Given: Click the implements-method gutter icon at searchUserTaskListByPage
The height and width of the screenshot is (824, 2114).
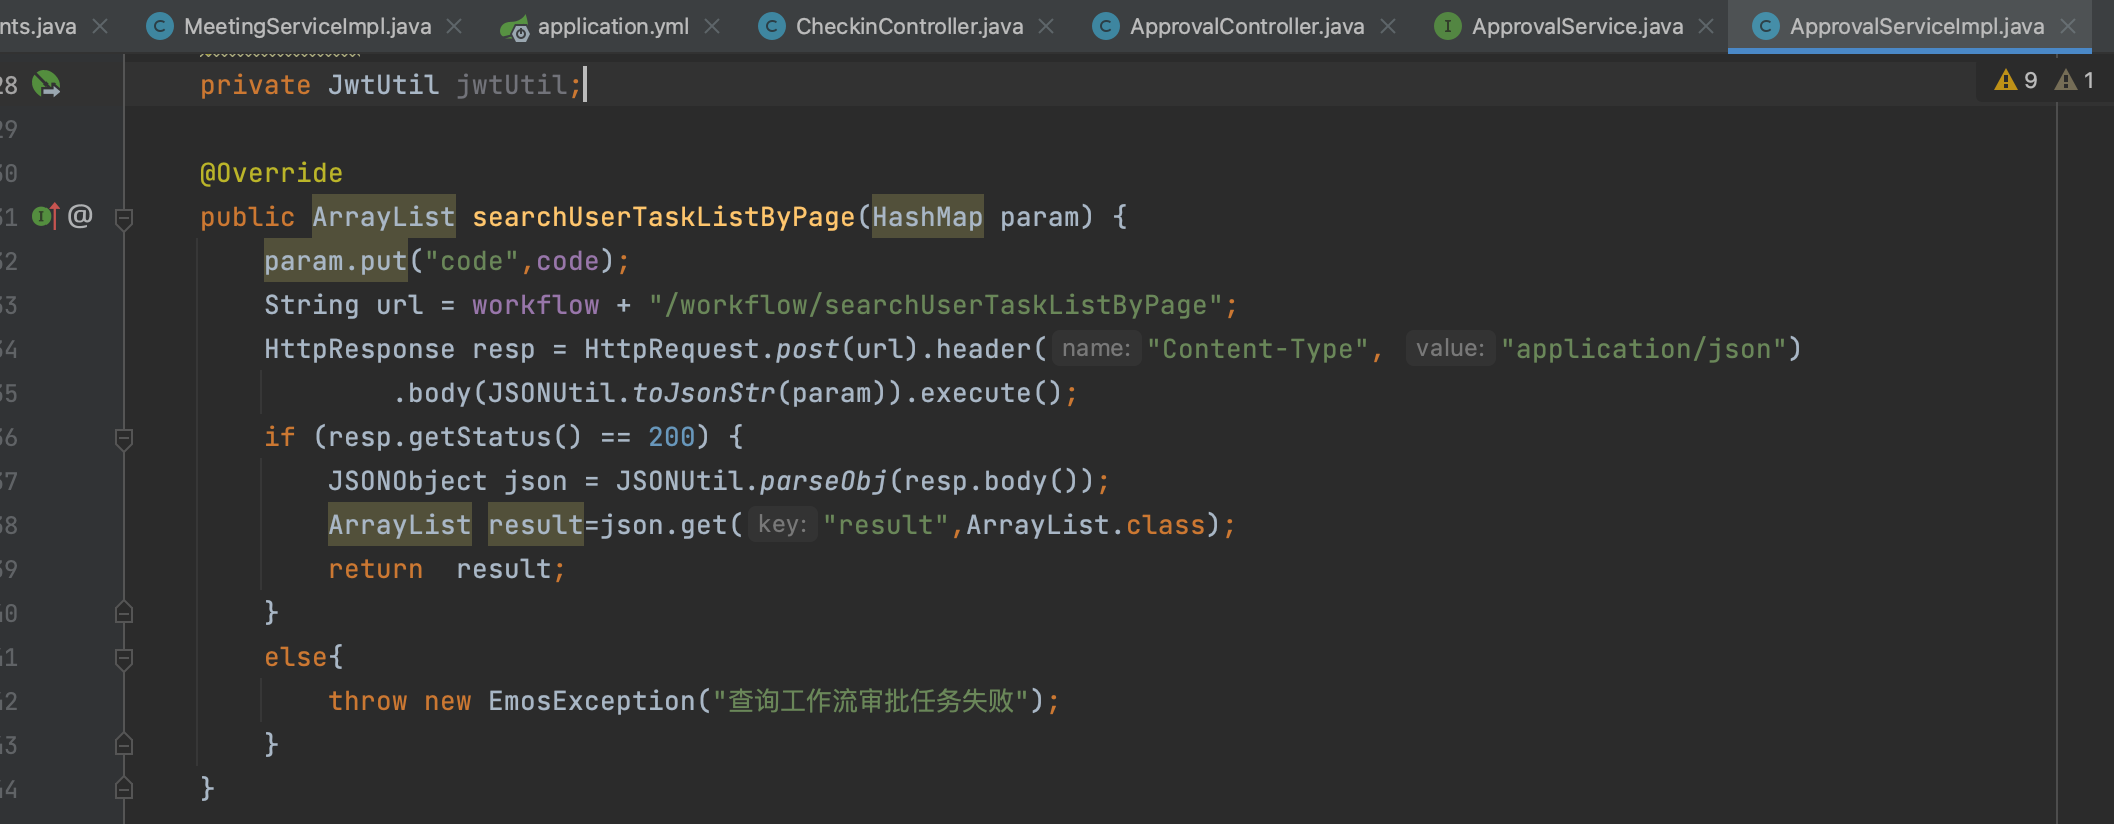Looking at the screenshot, I should point(45,216).
